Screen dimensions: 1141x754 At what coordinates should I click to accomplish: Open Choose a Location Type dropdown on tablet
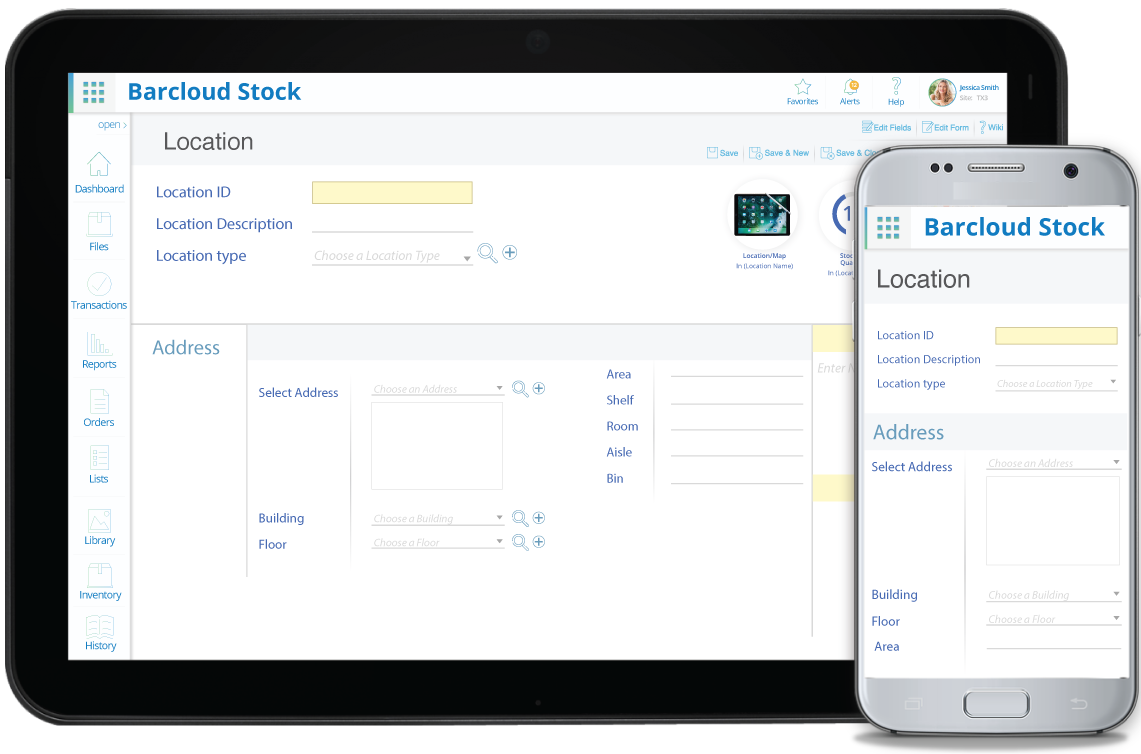[x=392, y=256]
